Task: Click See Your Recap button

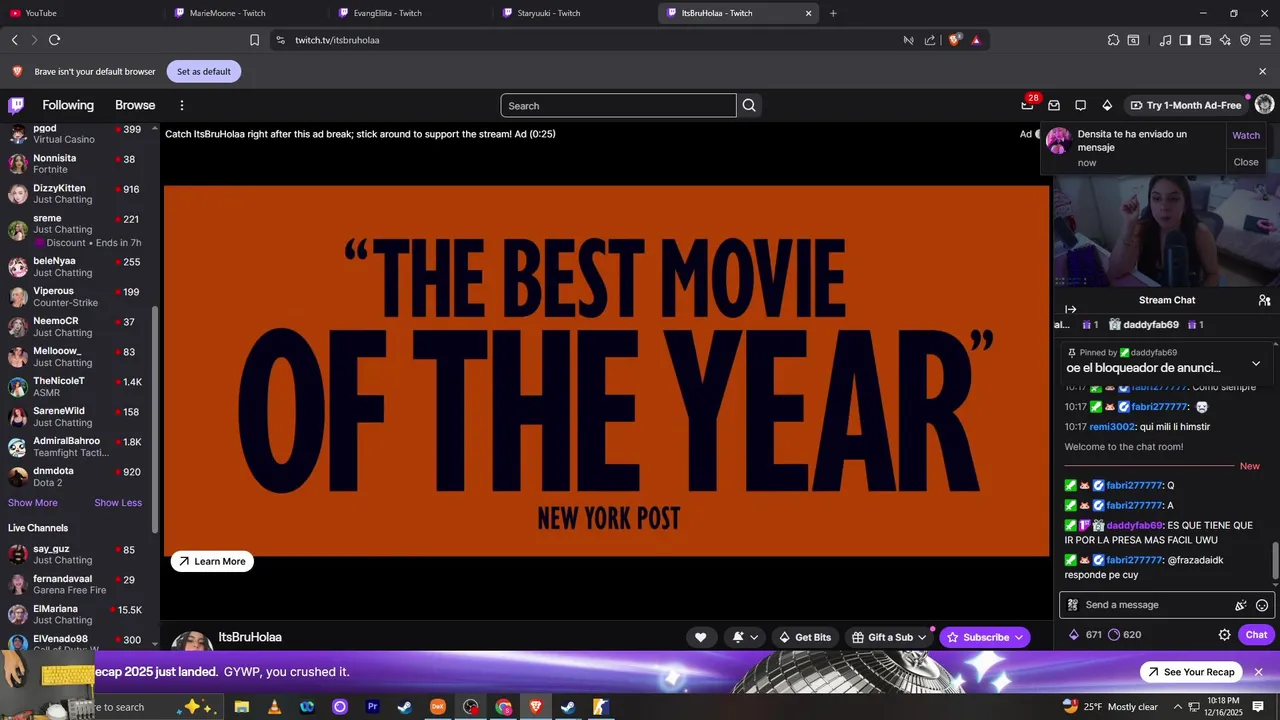Action: (x=1191, y=672)
